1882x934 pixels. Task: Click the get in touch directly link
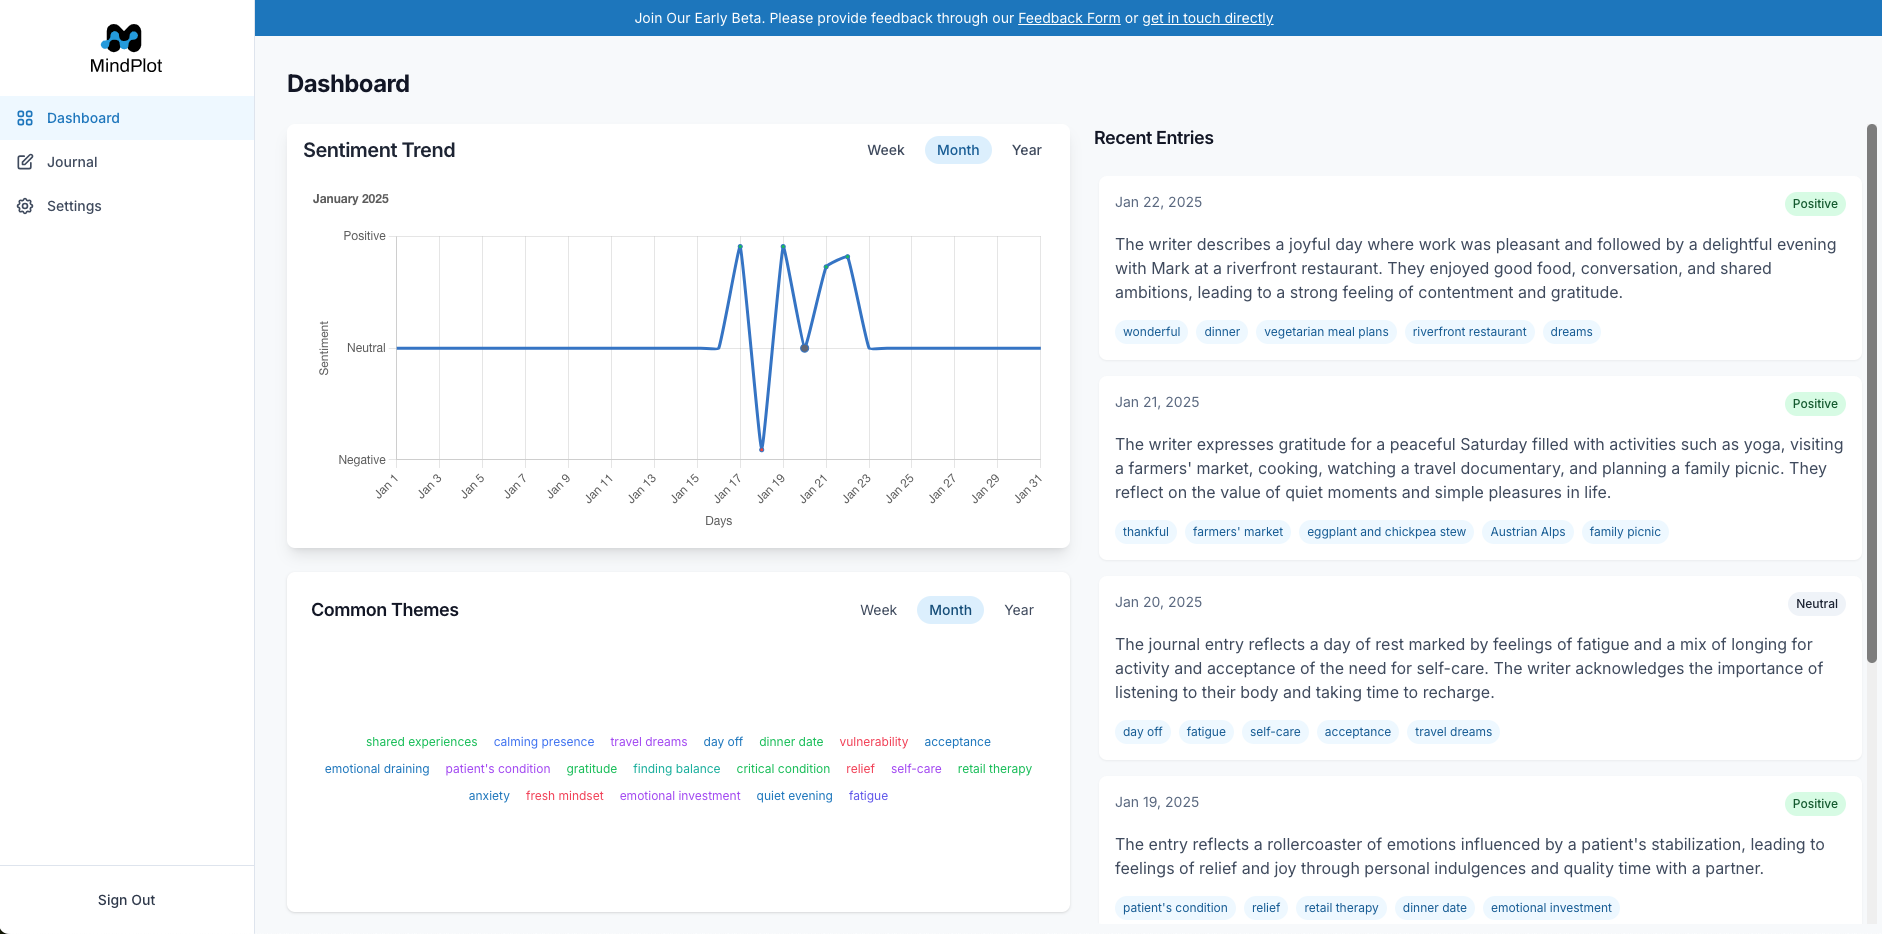pos(1207,18)
